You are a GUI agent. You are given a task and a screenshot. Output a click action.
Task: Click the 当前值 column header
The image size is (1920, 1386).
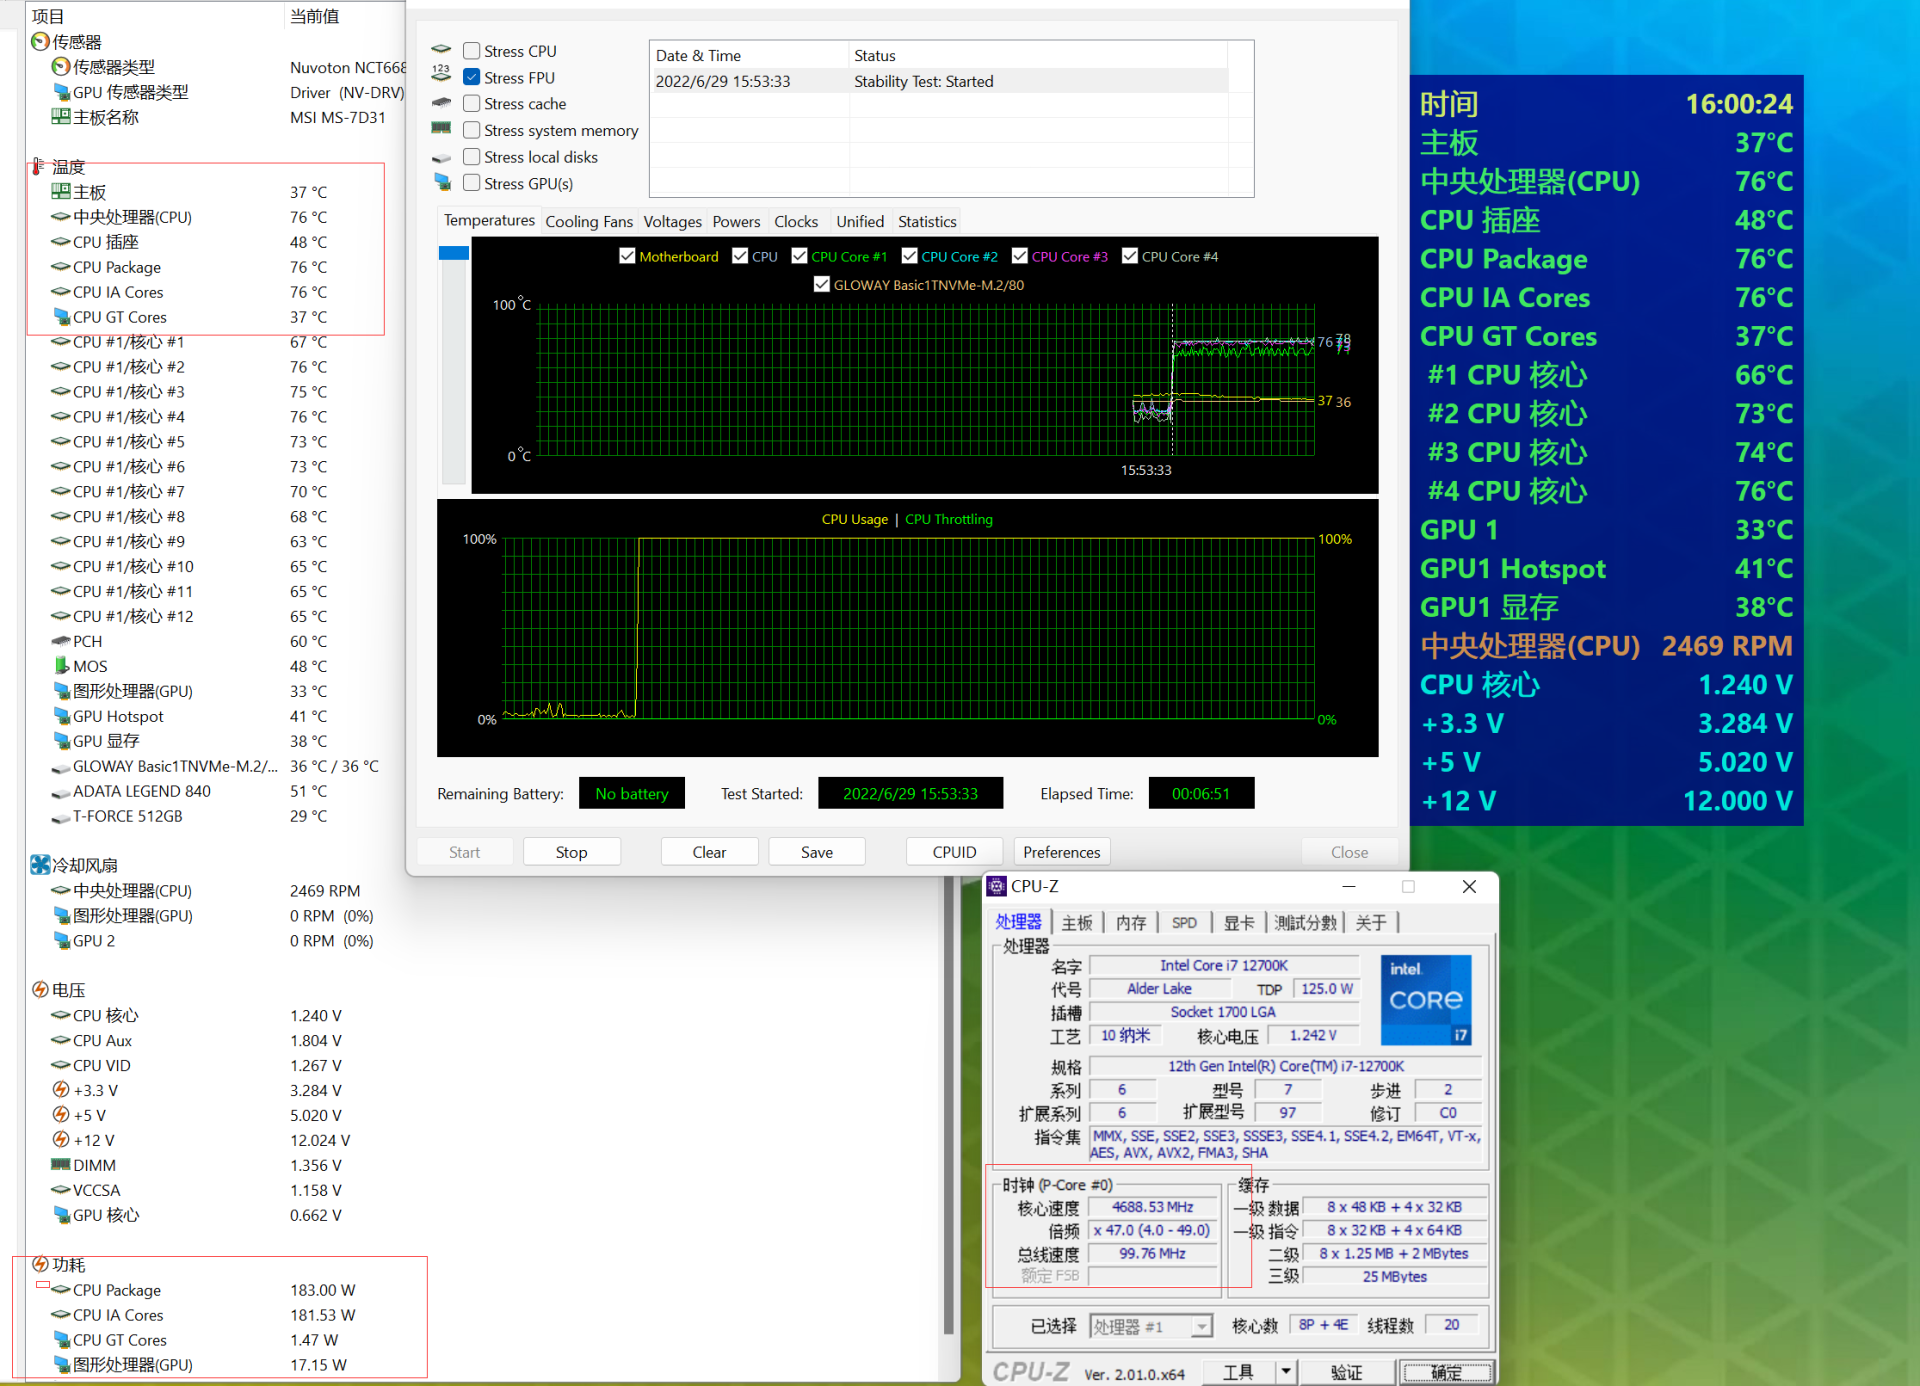[314, 16]
